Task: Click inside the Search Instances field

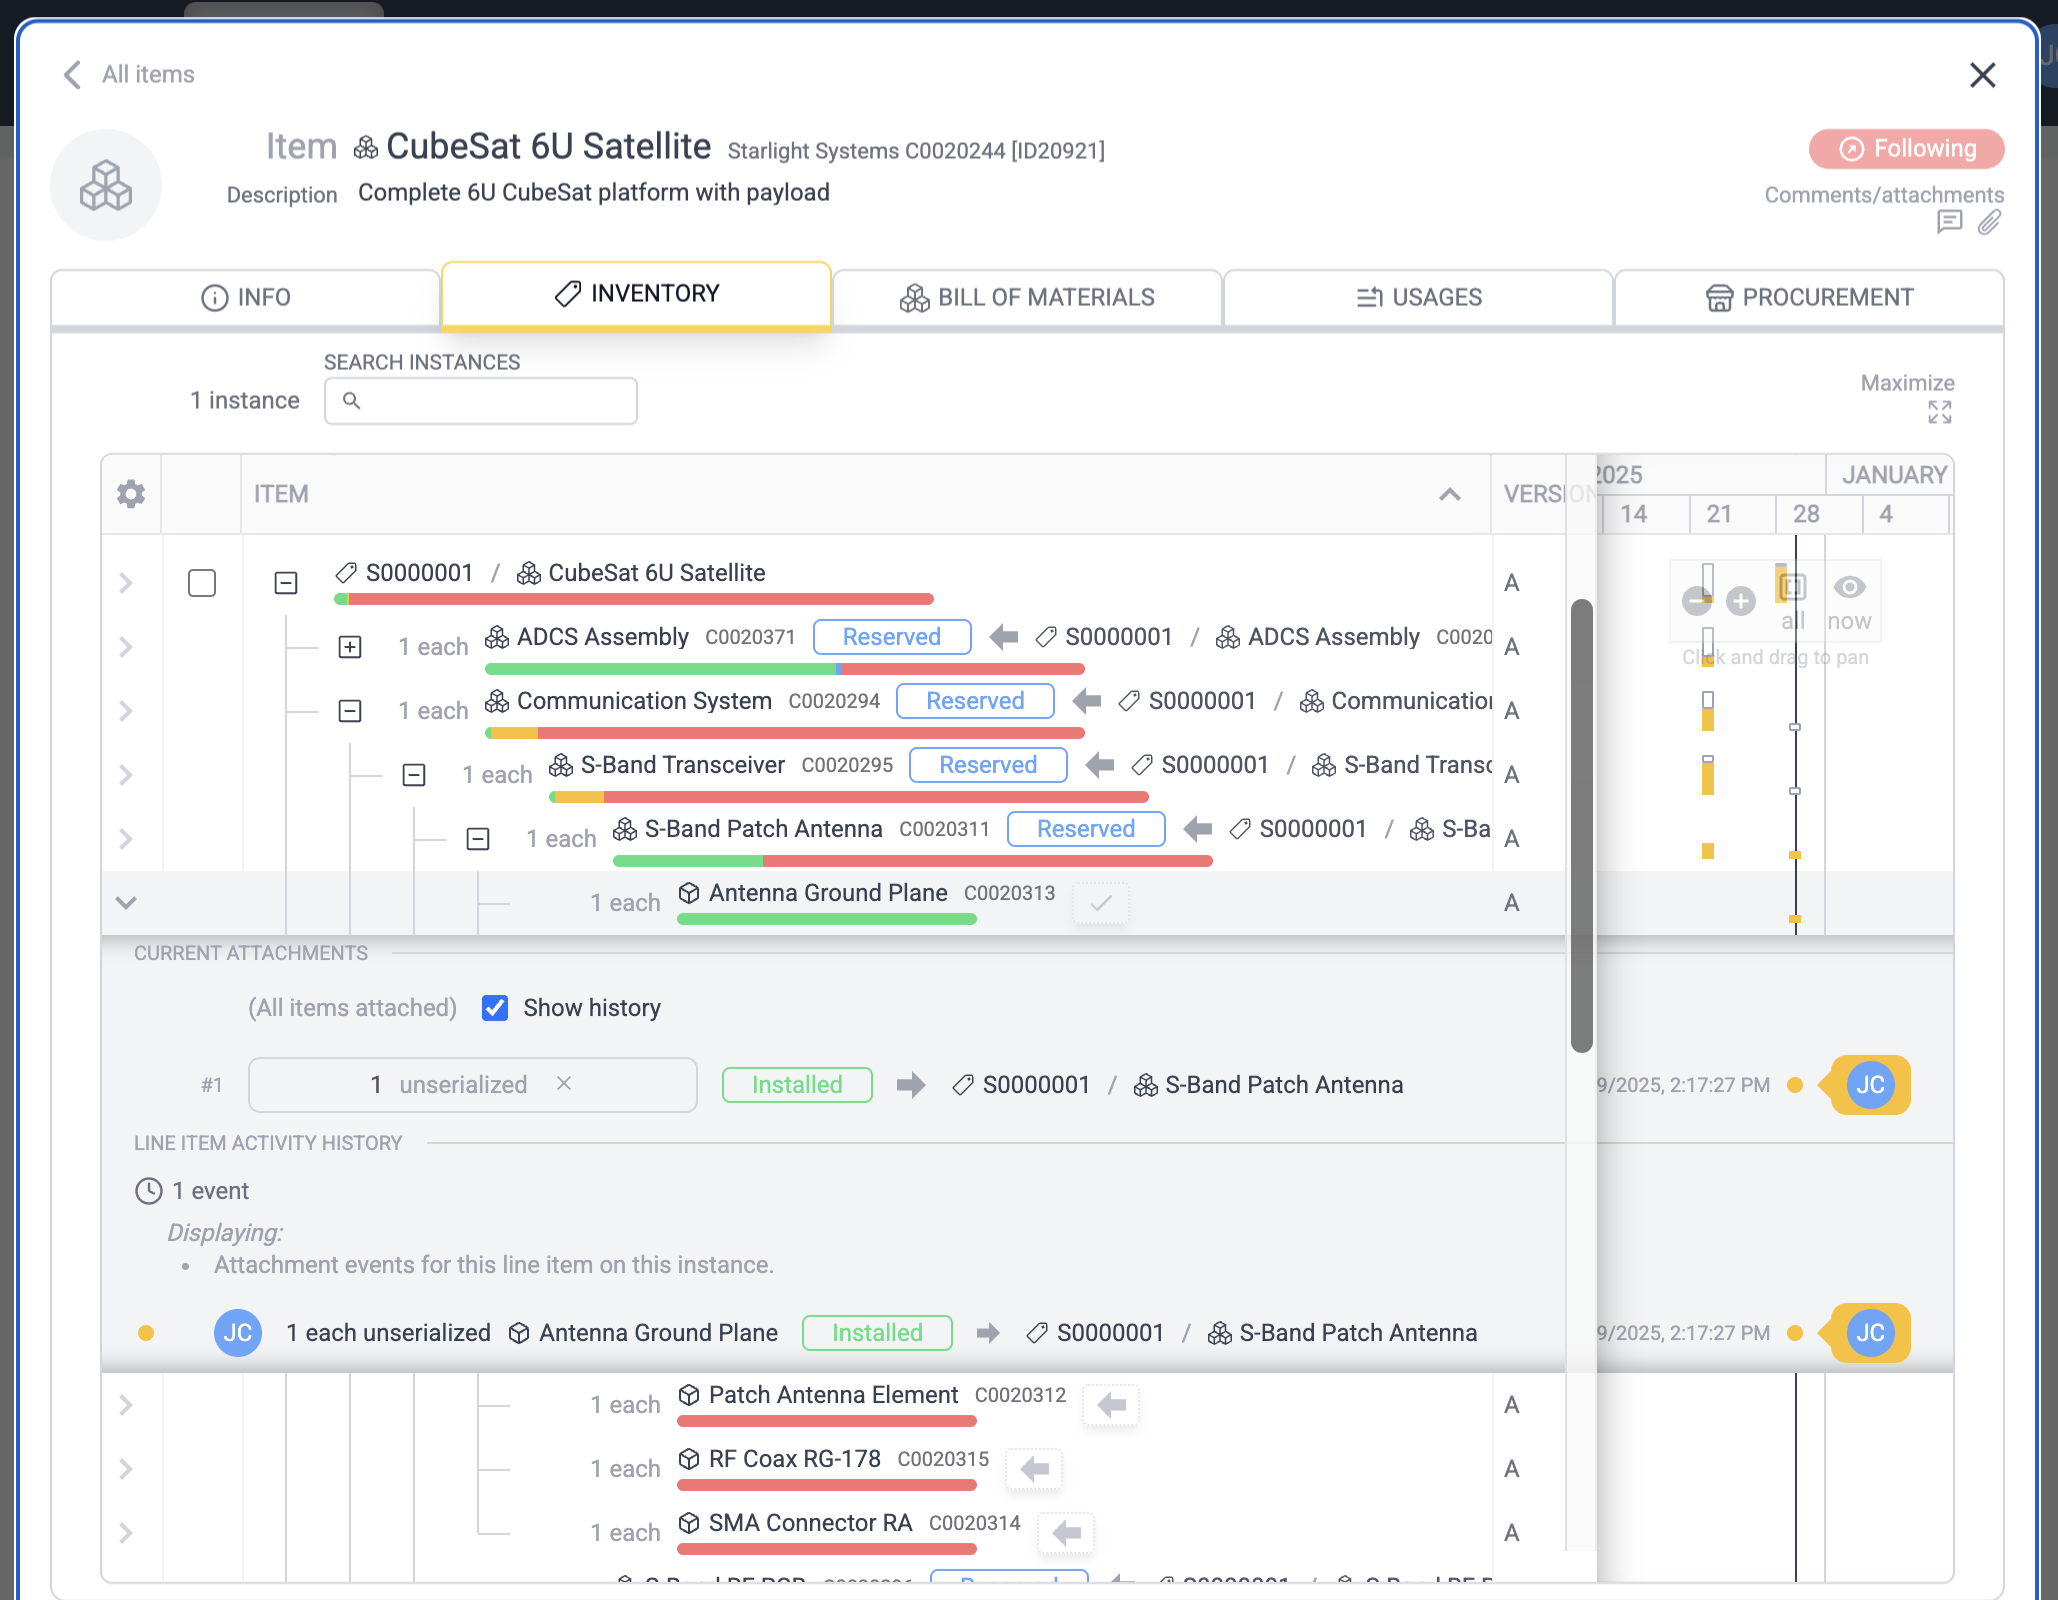Action: pyautogui.click(x=480, y=400)
